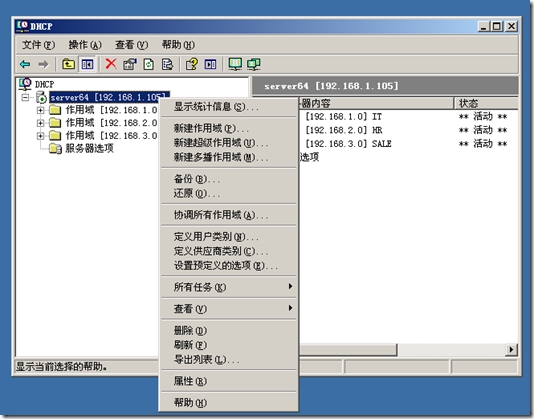Click the folder icon of scope 192.168.2.0

coord(55,123)
